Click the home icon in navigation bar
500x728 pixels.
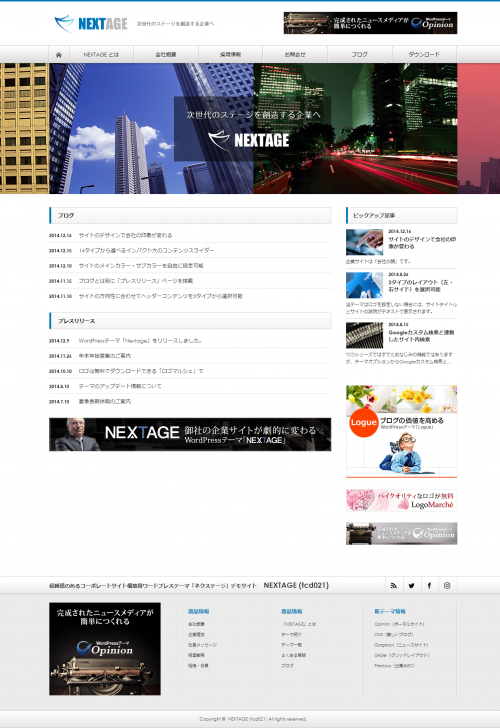tap(59, 55)
